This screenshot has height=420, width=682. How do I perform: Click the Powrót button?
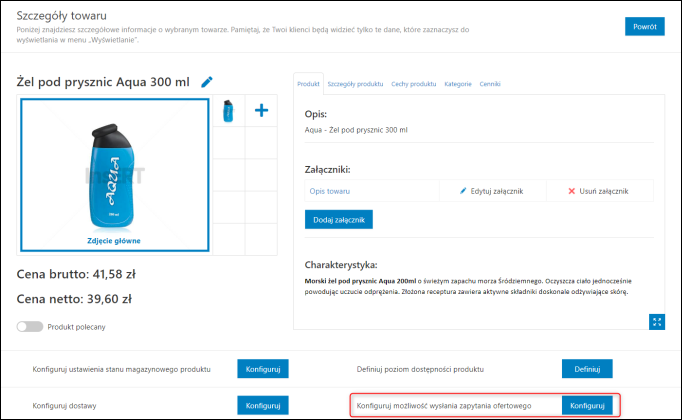pos(645,27)
